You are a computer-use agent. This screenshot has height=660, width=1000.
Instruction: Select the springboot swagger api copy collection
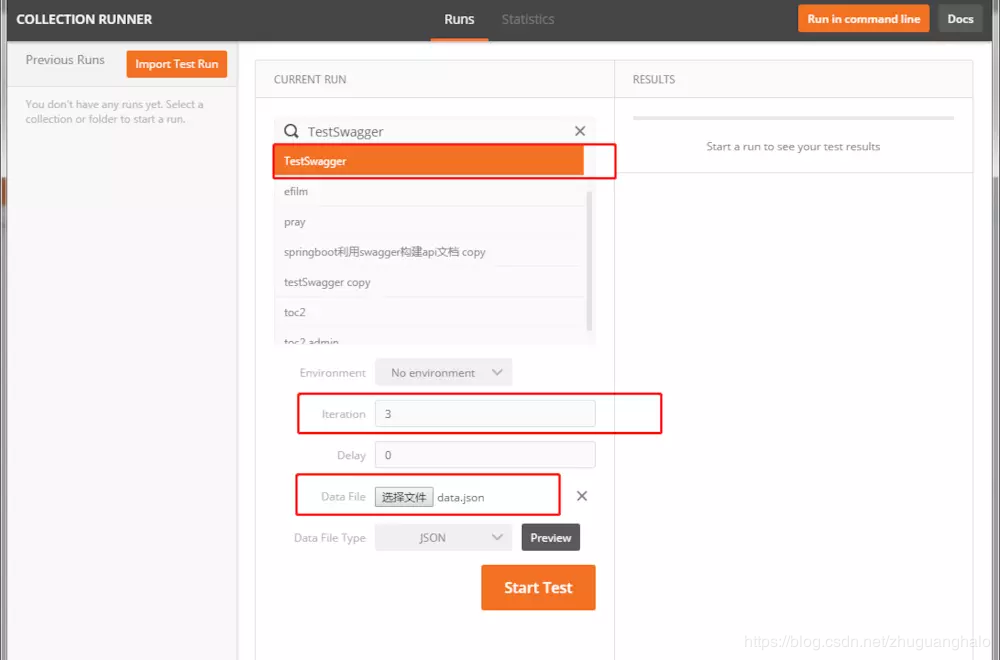430,252
